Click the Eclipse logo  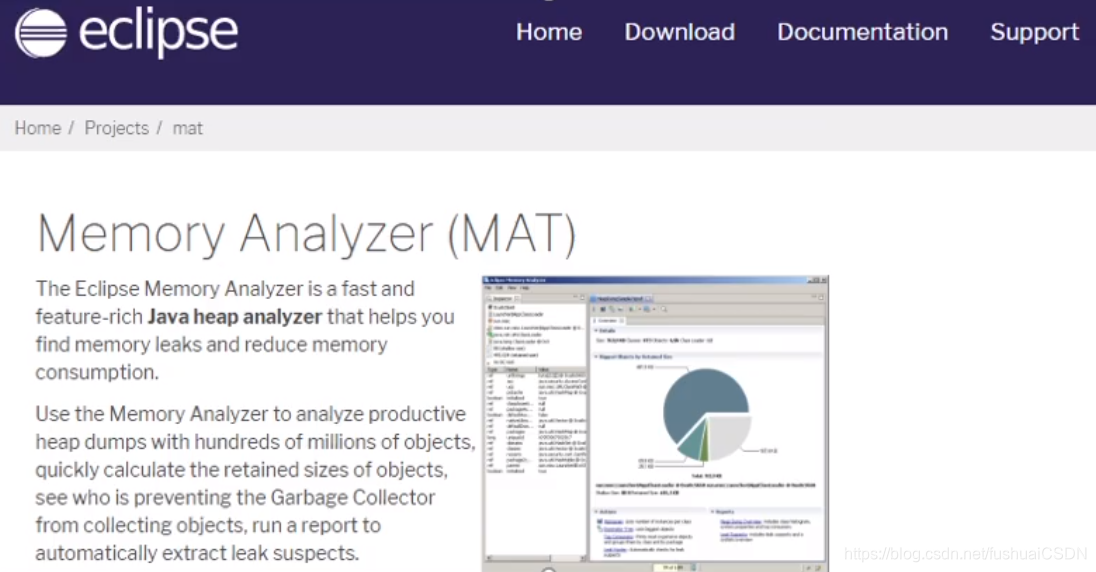(x=127, y=32)
